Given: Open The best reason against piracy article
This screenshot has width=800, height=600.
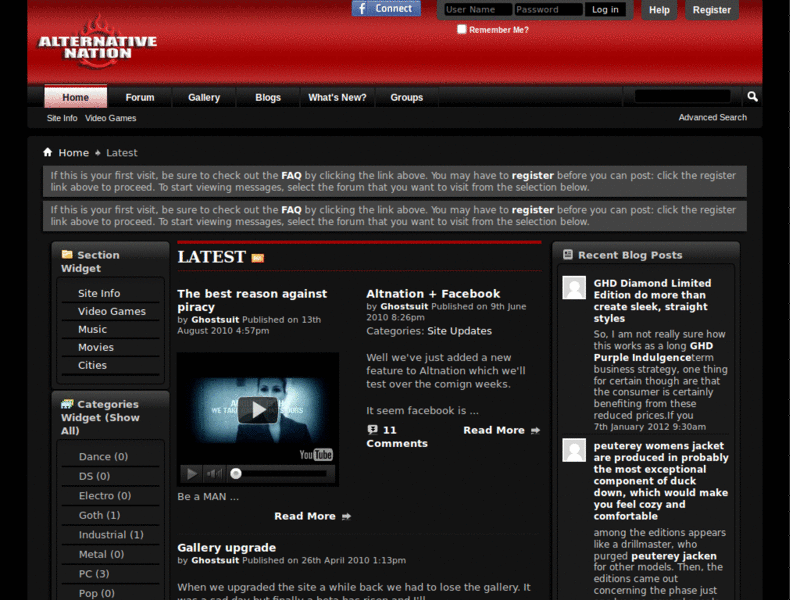Looking at the screenshot, I should (252, 300).
